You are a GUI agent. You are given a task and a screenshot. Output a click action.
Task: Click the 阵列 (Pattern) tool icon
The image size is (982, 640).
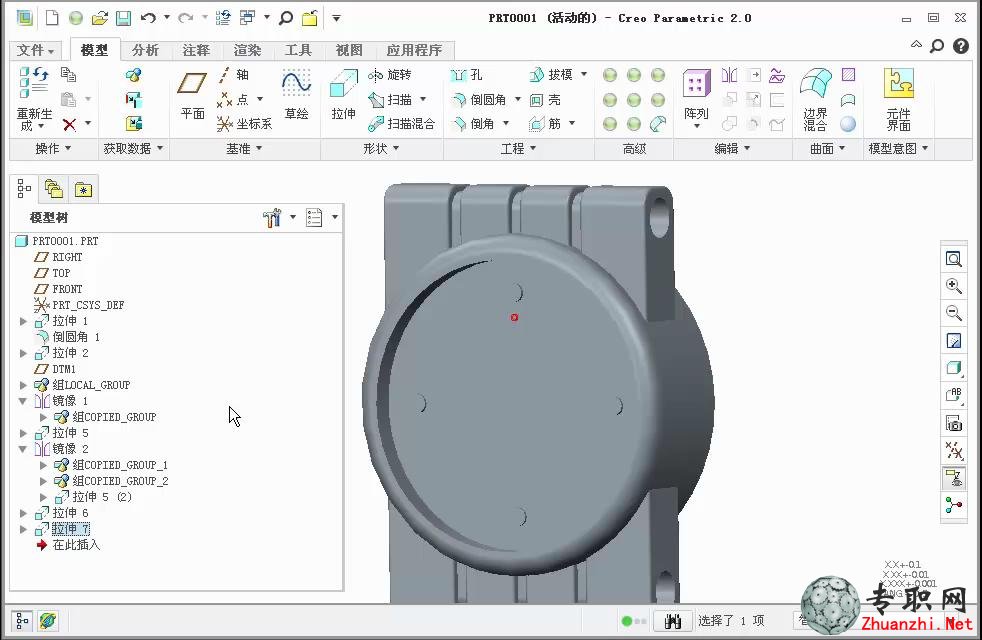pos(696,84)
